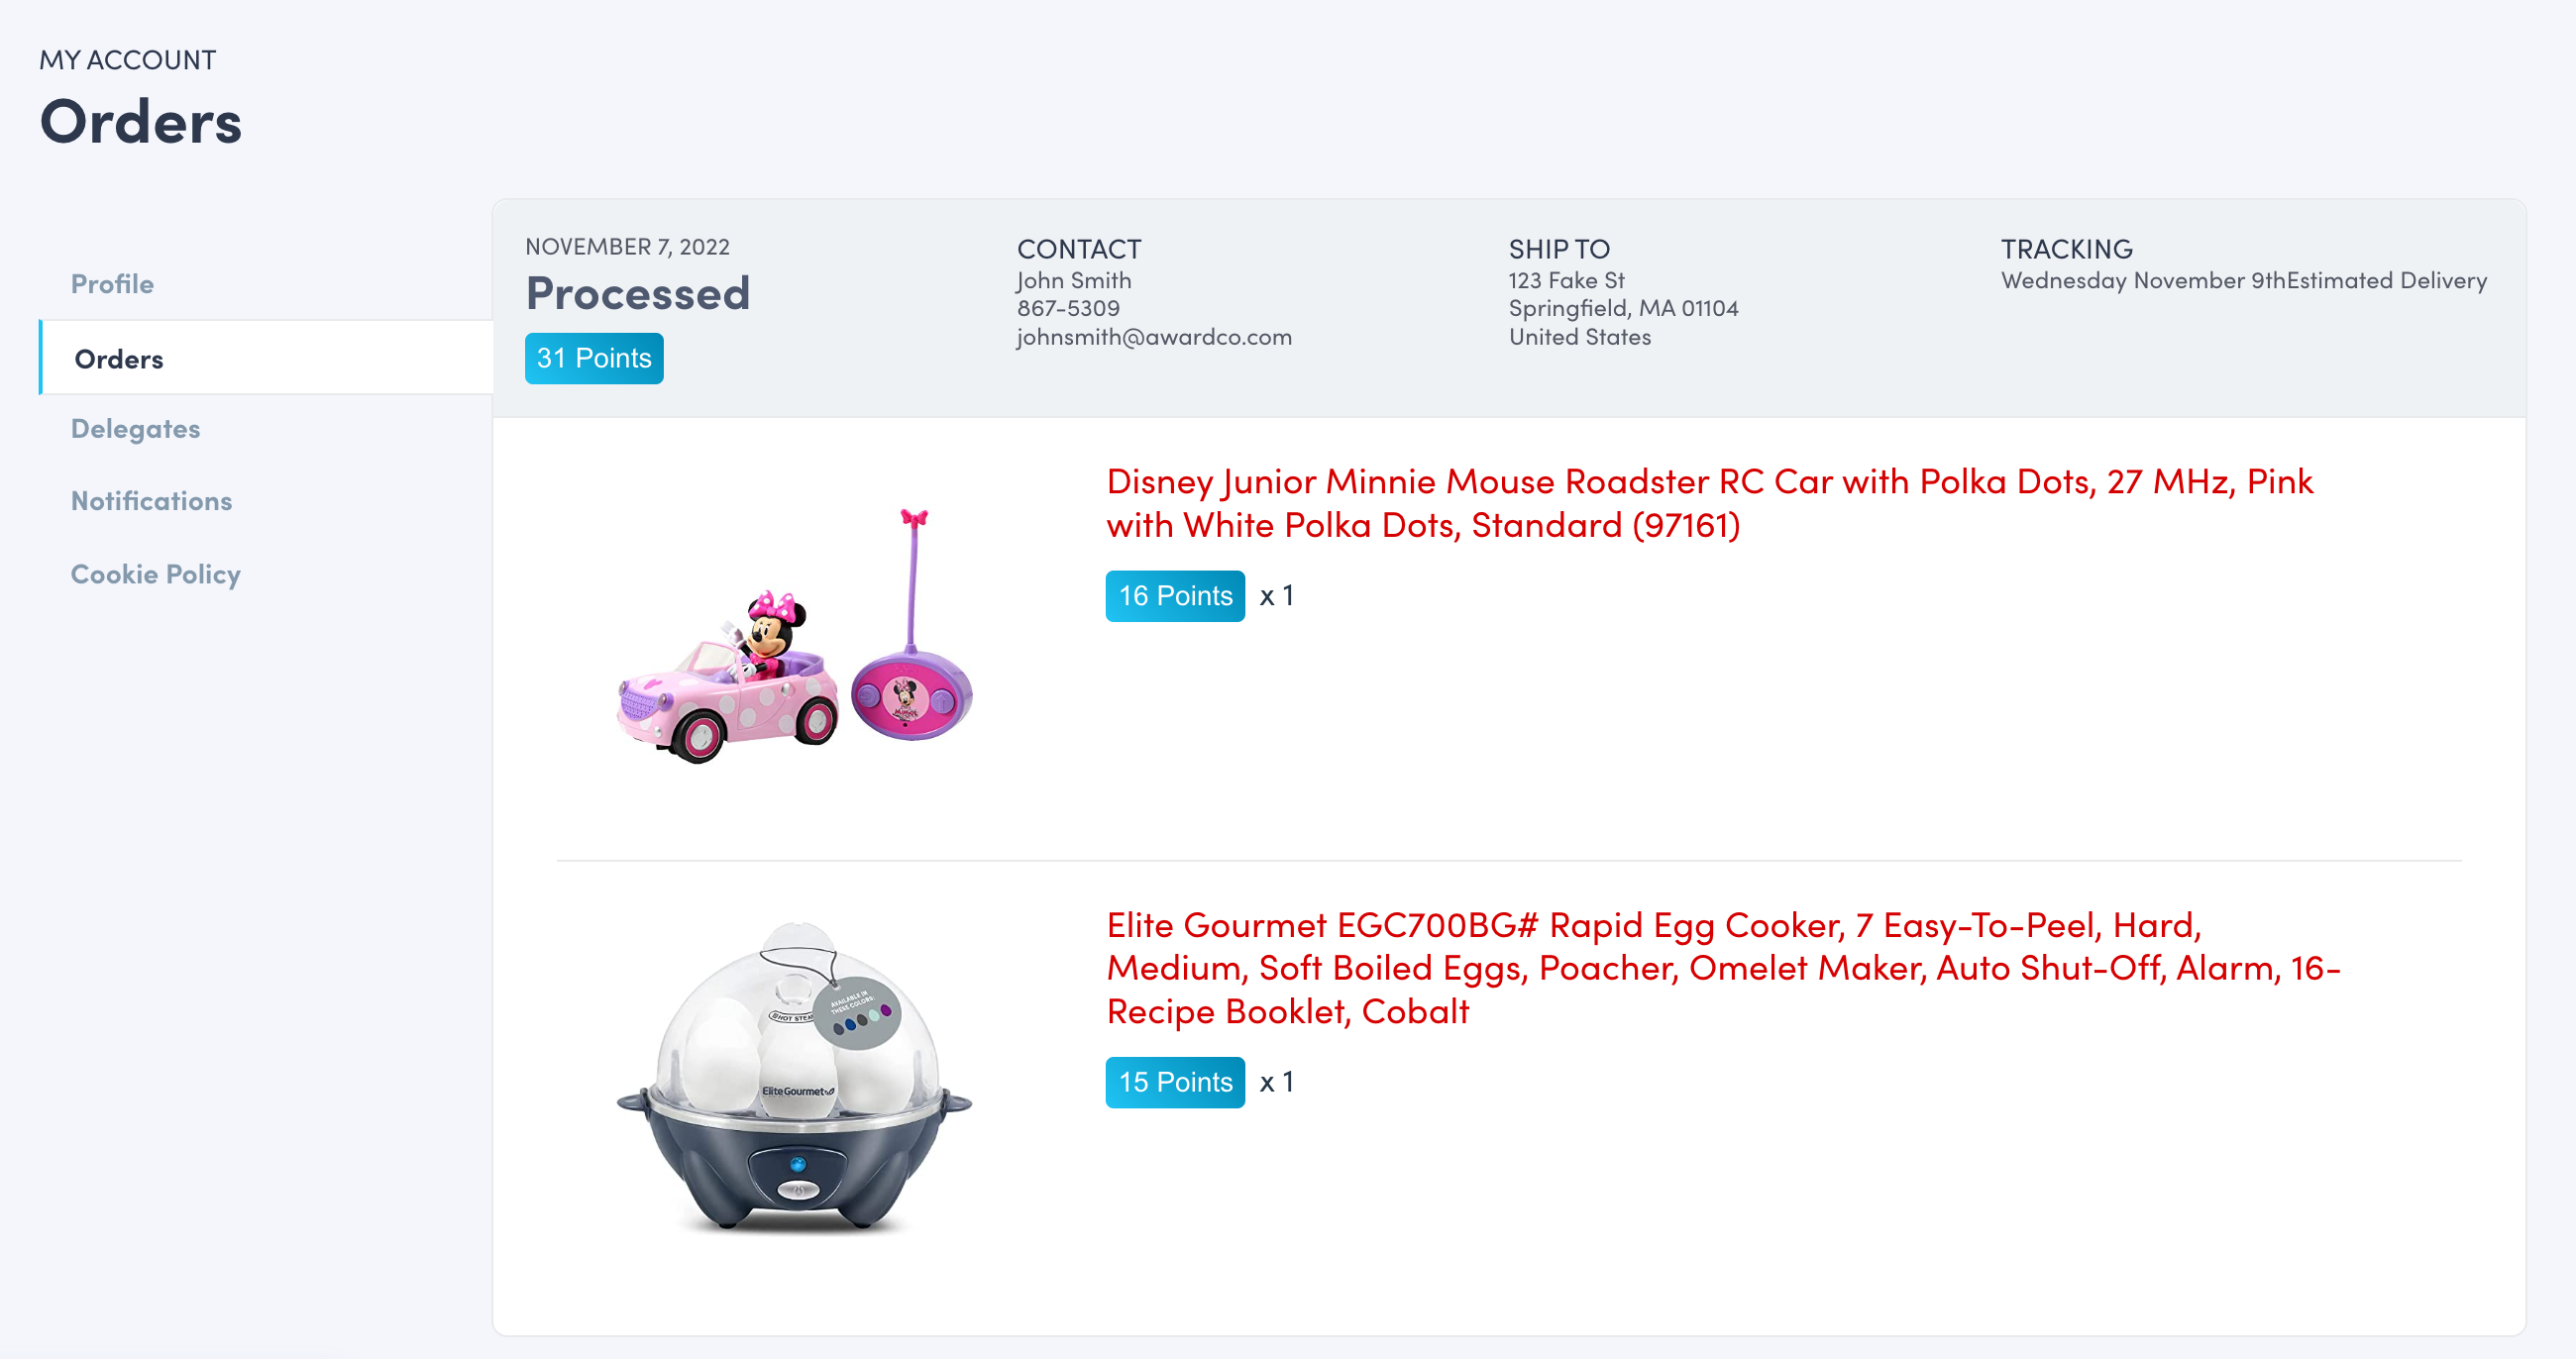Open the Elite Gourmet Egg Cooker link
Viewport: 2576px width, 1359px height.
point(1722,968)
